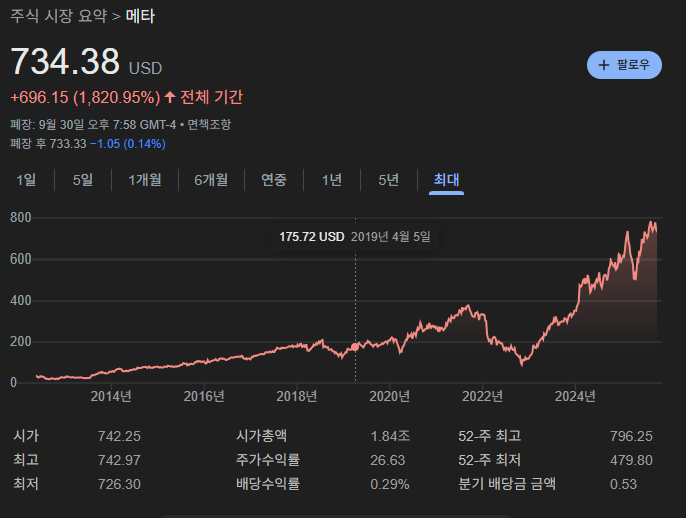
Task: Select the 5년 range tab
Action: [x=388, y=180]
